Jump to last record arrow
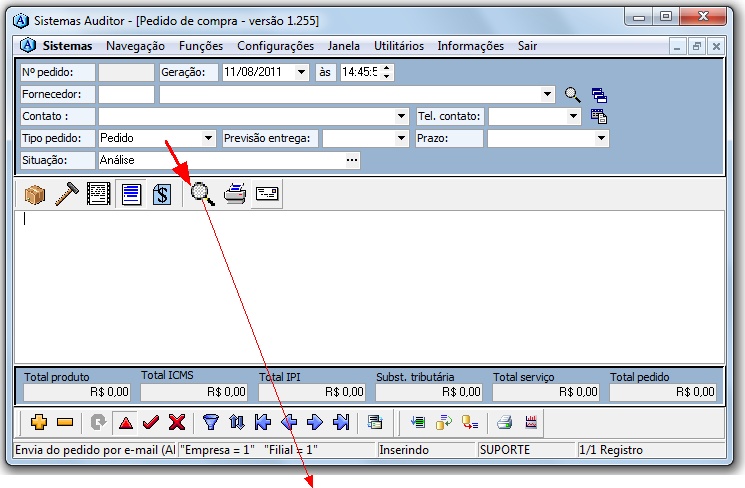Screen dimensions: 745x488 [341, 422]
